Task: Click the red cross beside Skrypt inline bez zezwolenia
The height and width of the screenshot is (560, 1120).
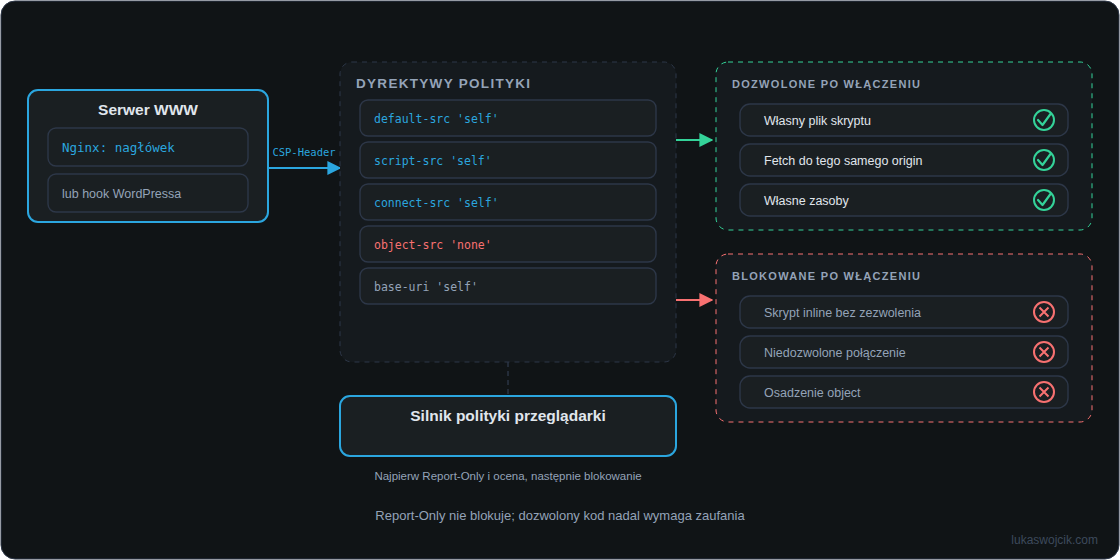Action: (1044, 312)
